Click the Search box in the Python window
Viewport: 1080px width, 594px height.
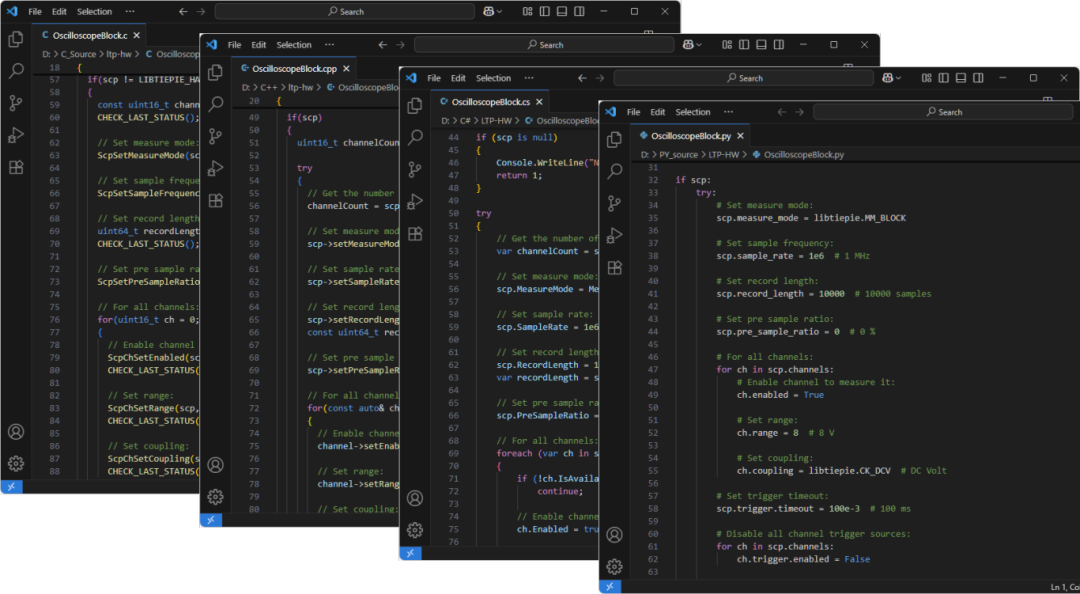(x=944, y=112)
